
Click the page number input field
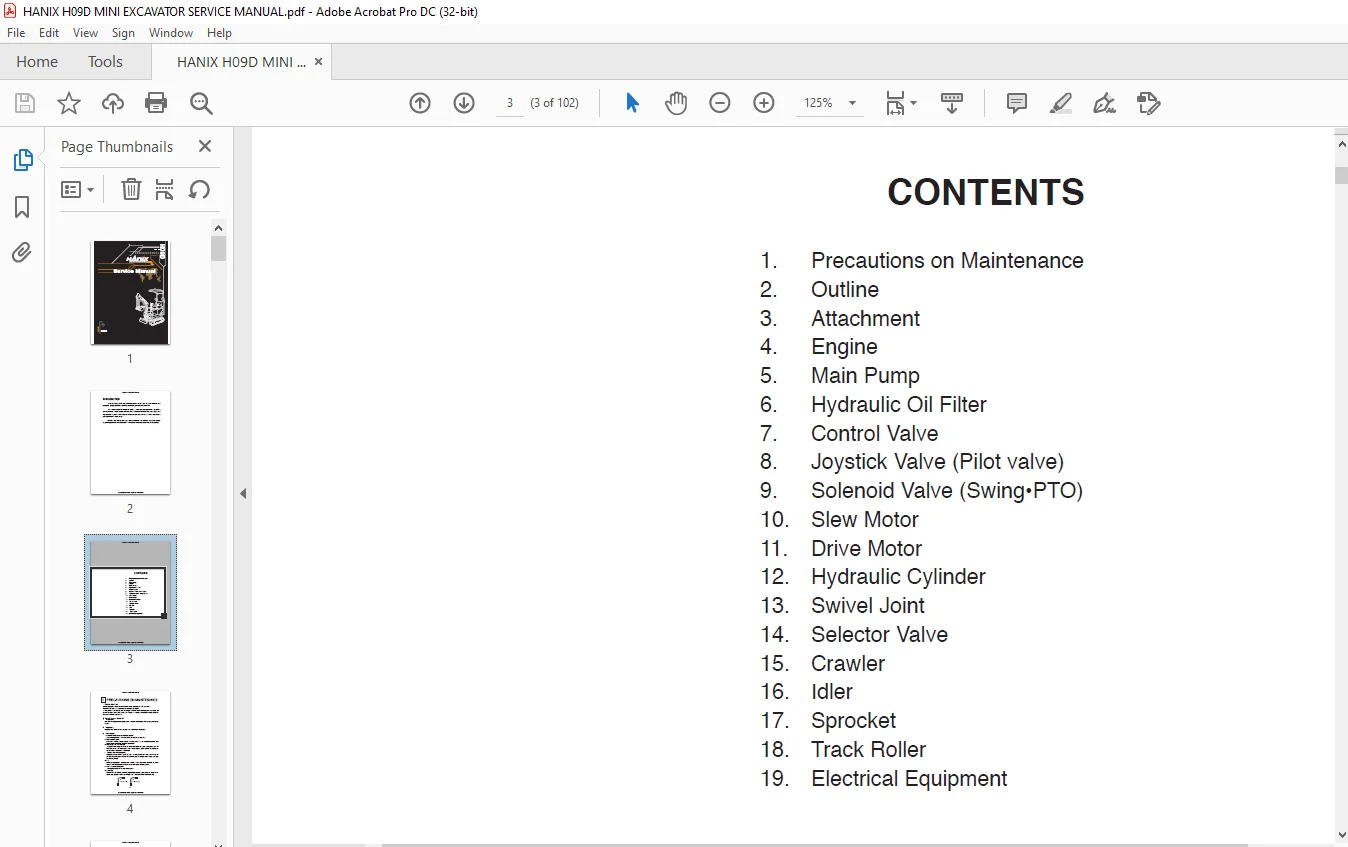[510, 103]
